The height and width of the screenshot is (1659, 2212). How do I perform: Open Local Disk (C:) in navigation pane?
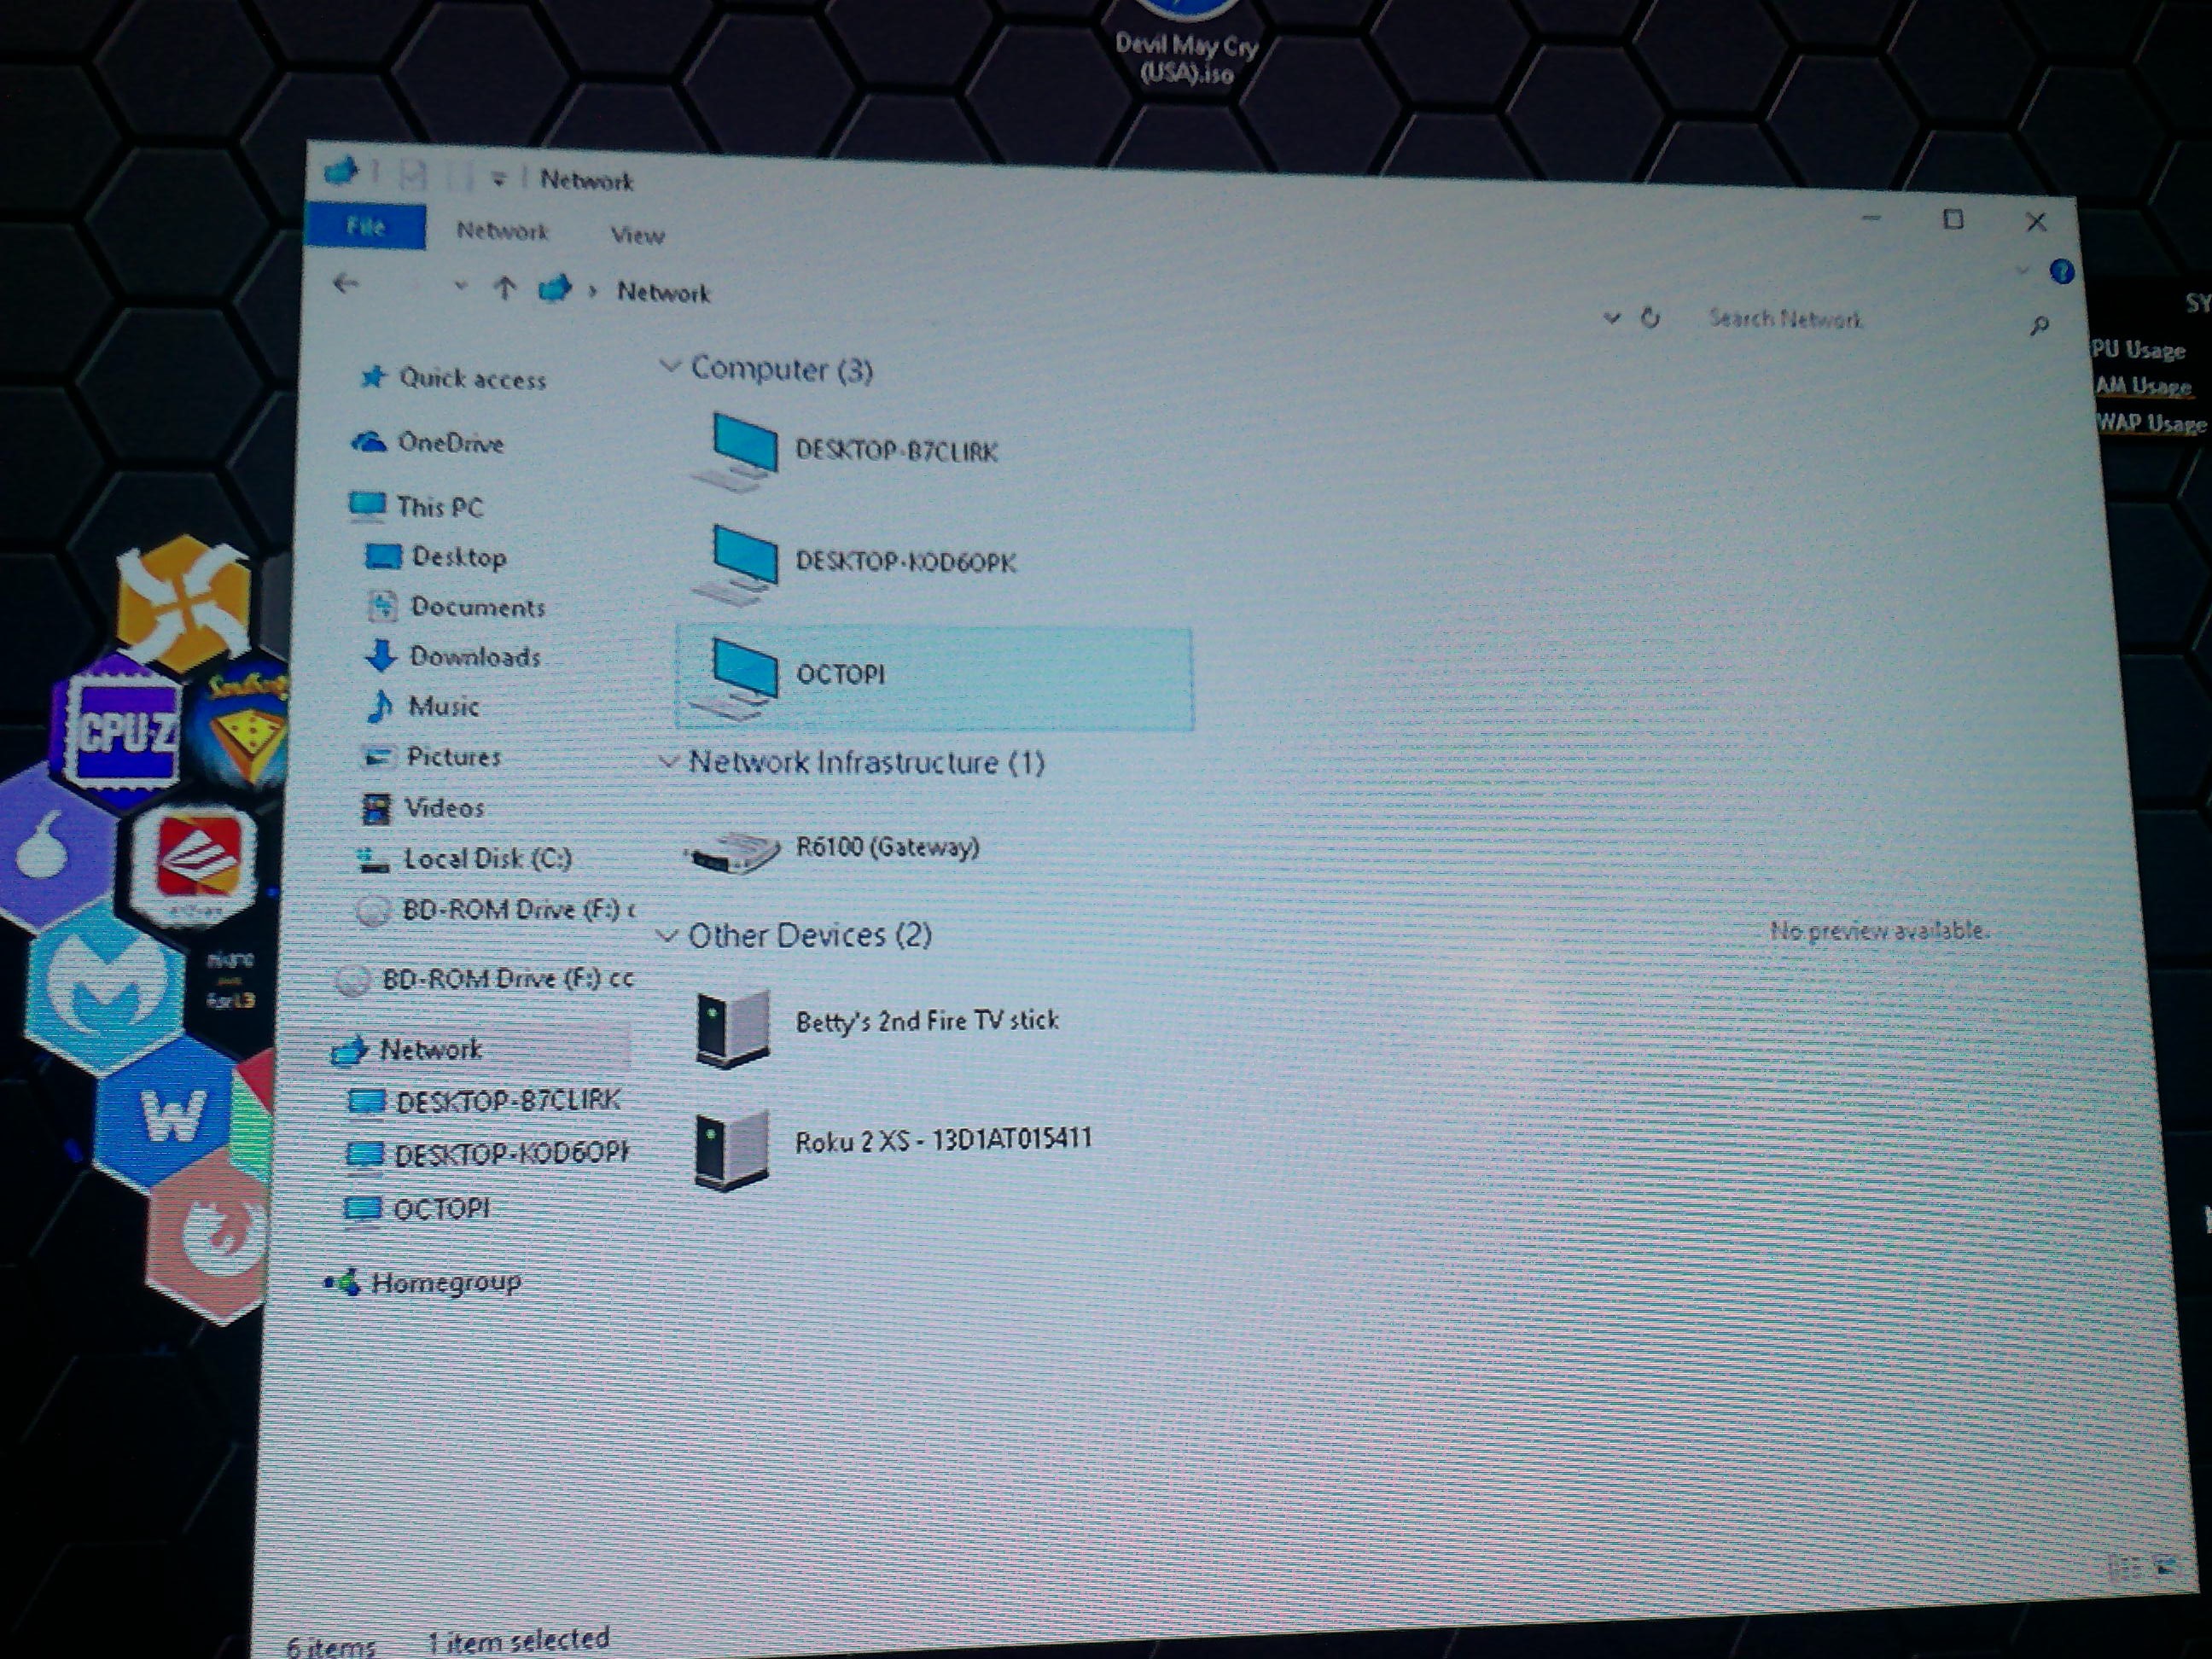[464, 859]
